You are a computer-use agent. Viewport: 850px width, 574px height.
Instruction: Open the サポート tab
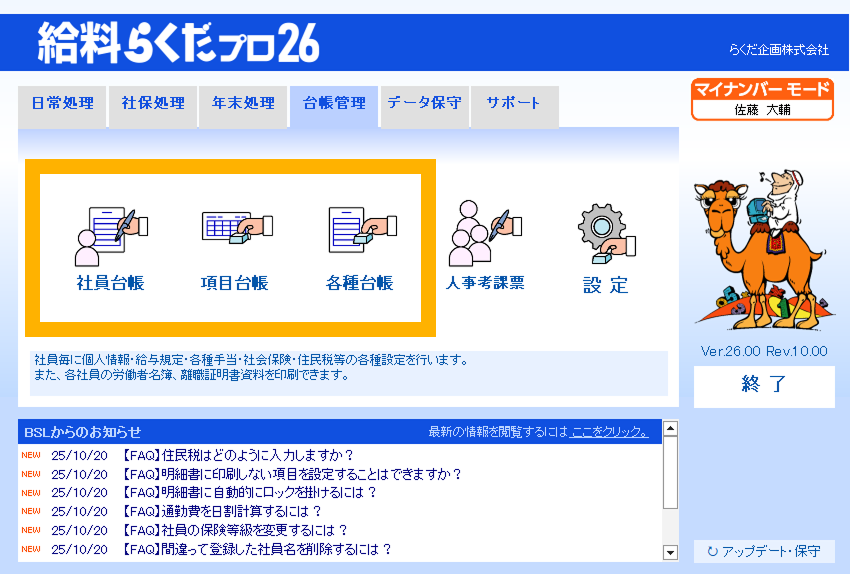coord(513,104)
